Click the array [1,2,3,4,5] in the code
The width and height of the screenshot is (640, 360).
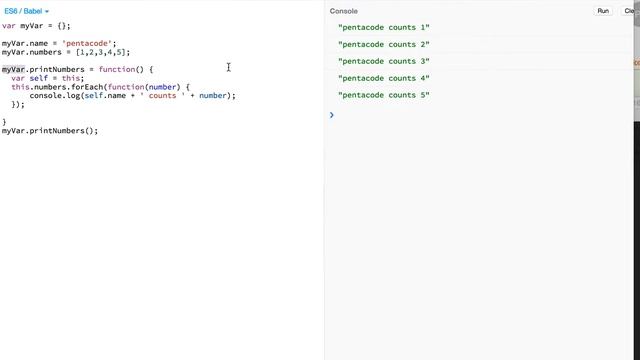101,52
